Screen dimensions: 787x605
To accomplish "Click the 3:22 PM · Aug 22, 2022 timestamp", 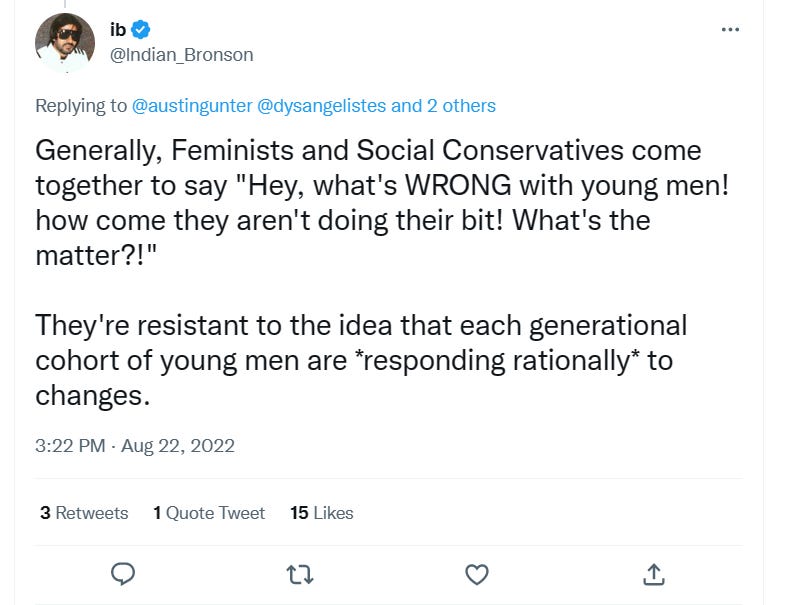I will click(135, 445).
